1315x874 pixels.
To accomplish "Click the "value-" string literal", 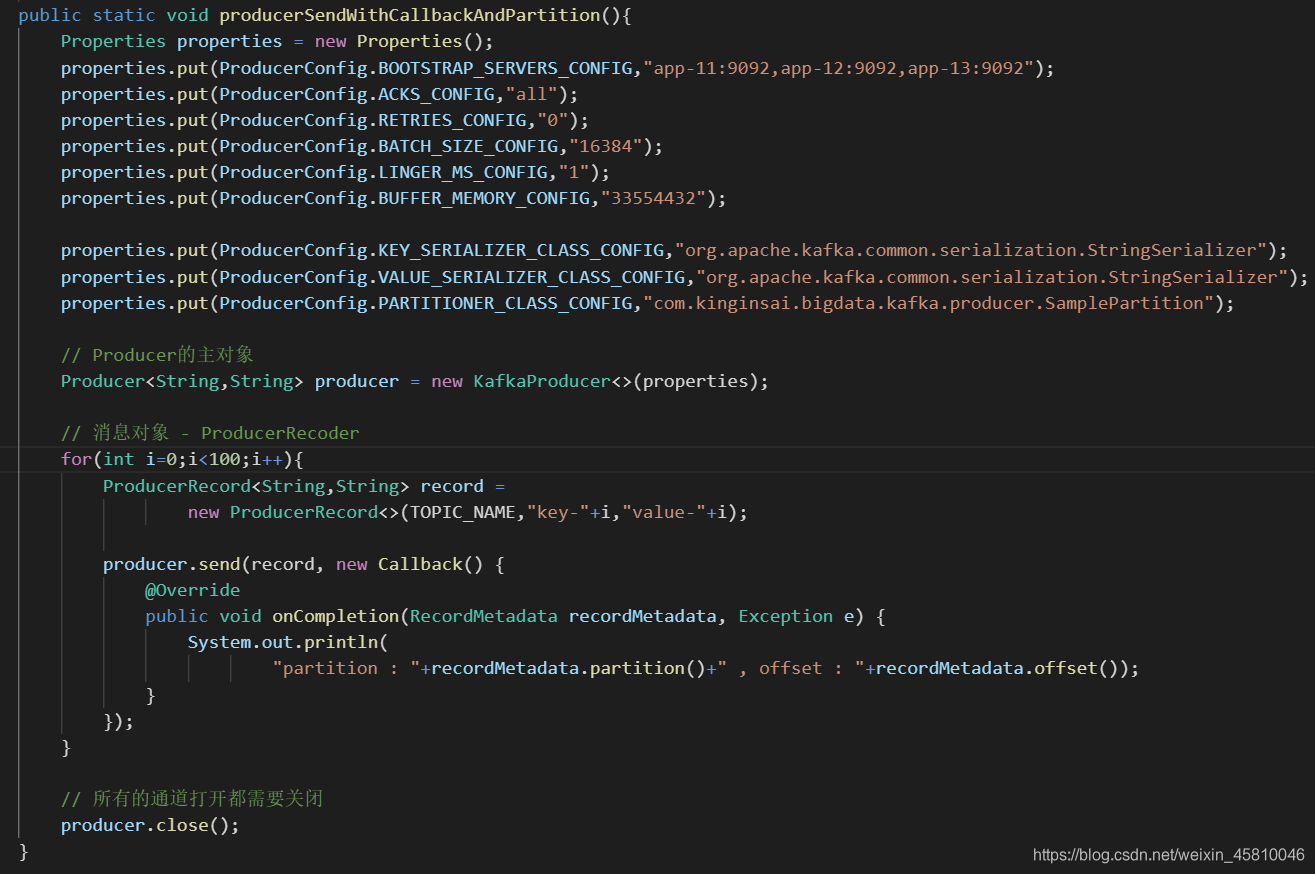I will [664, 512].
